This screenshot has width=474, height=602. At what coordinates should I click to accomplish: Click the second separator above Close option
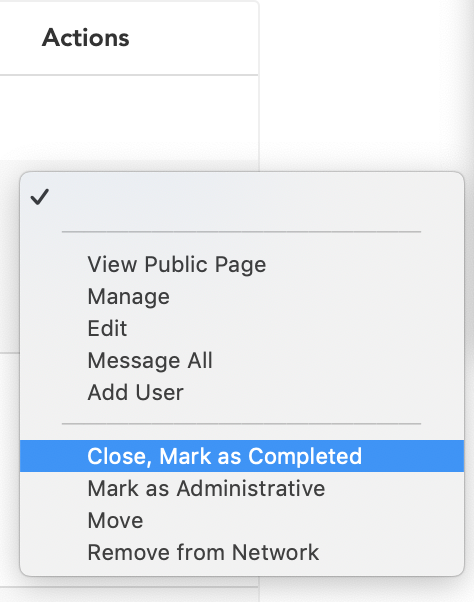click(241, 424)
